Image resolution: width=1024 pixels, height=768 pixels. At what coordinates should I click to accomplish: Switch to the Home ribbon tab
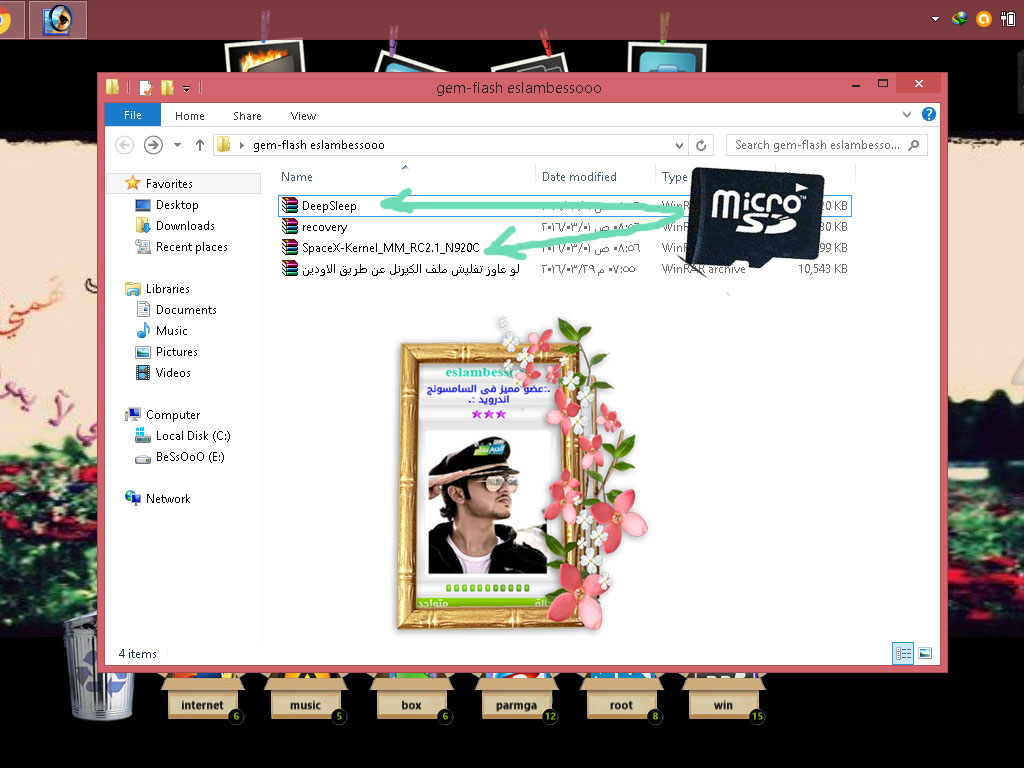(x=189, y=116)
